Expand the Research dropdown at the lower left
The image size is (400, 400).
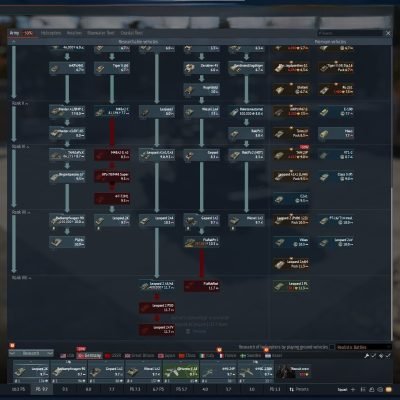point(31,353)
